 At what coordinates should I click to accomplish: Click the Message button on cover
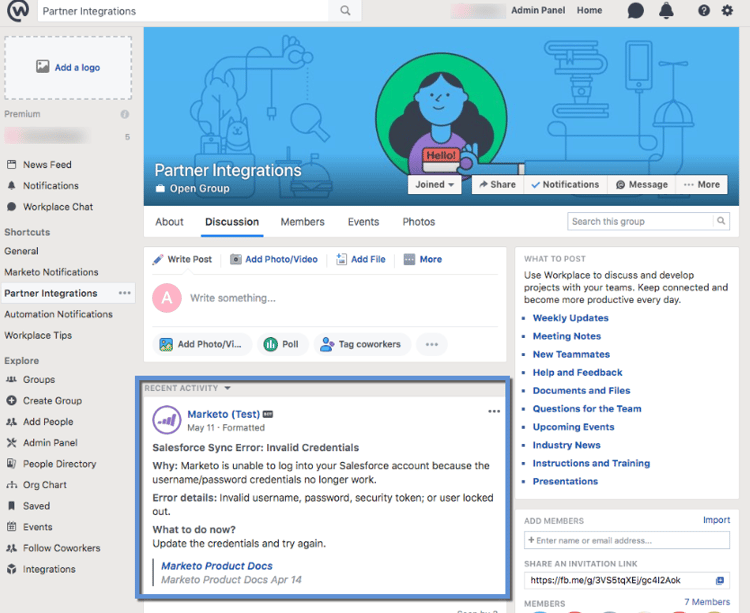point(642,185)
